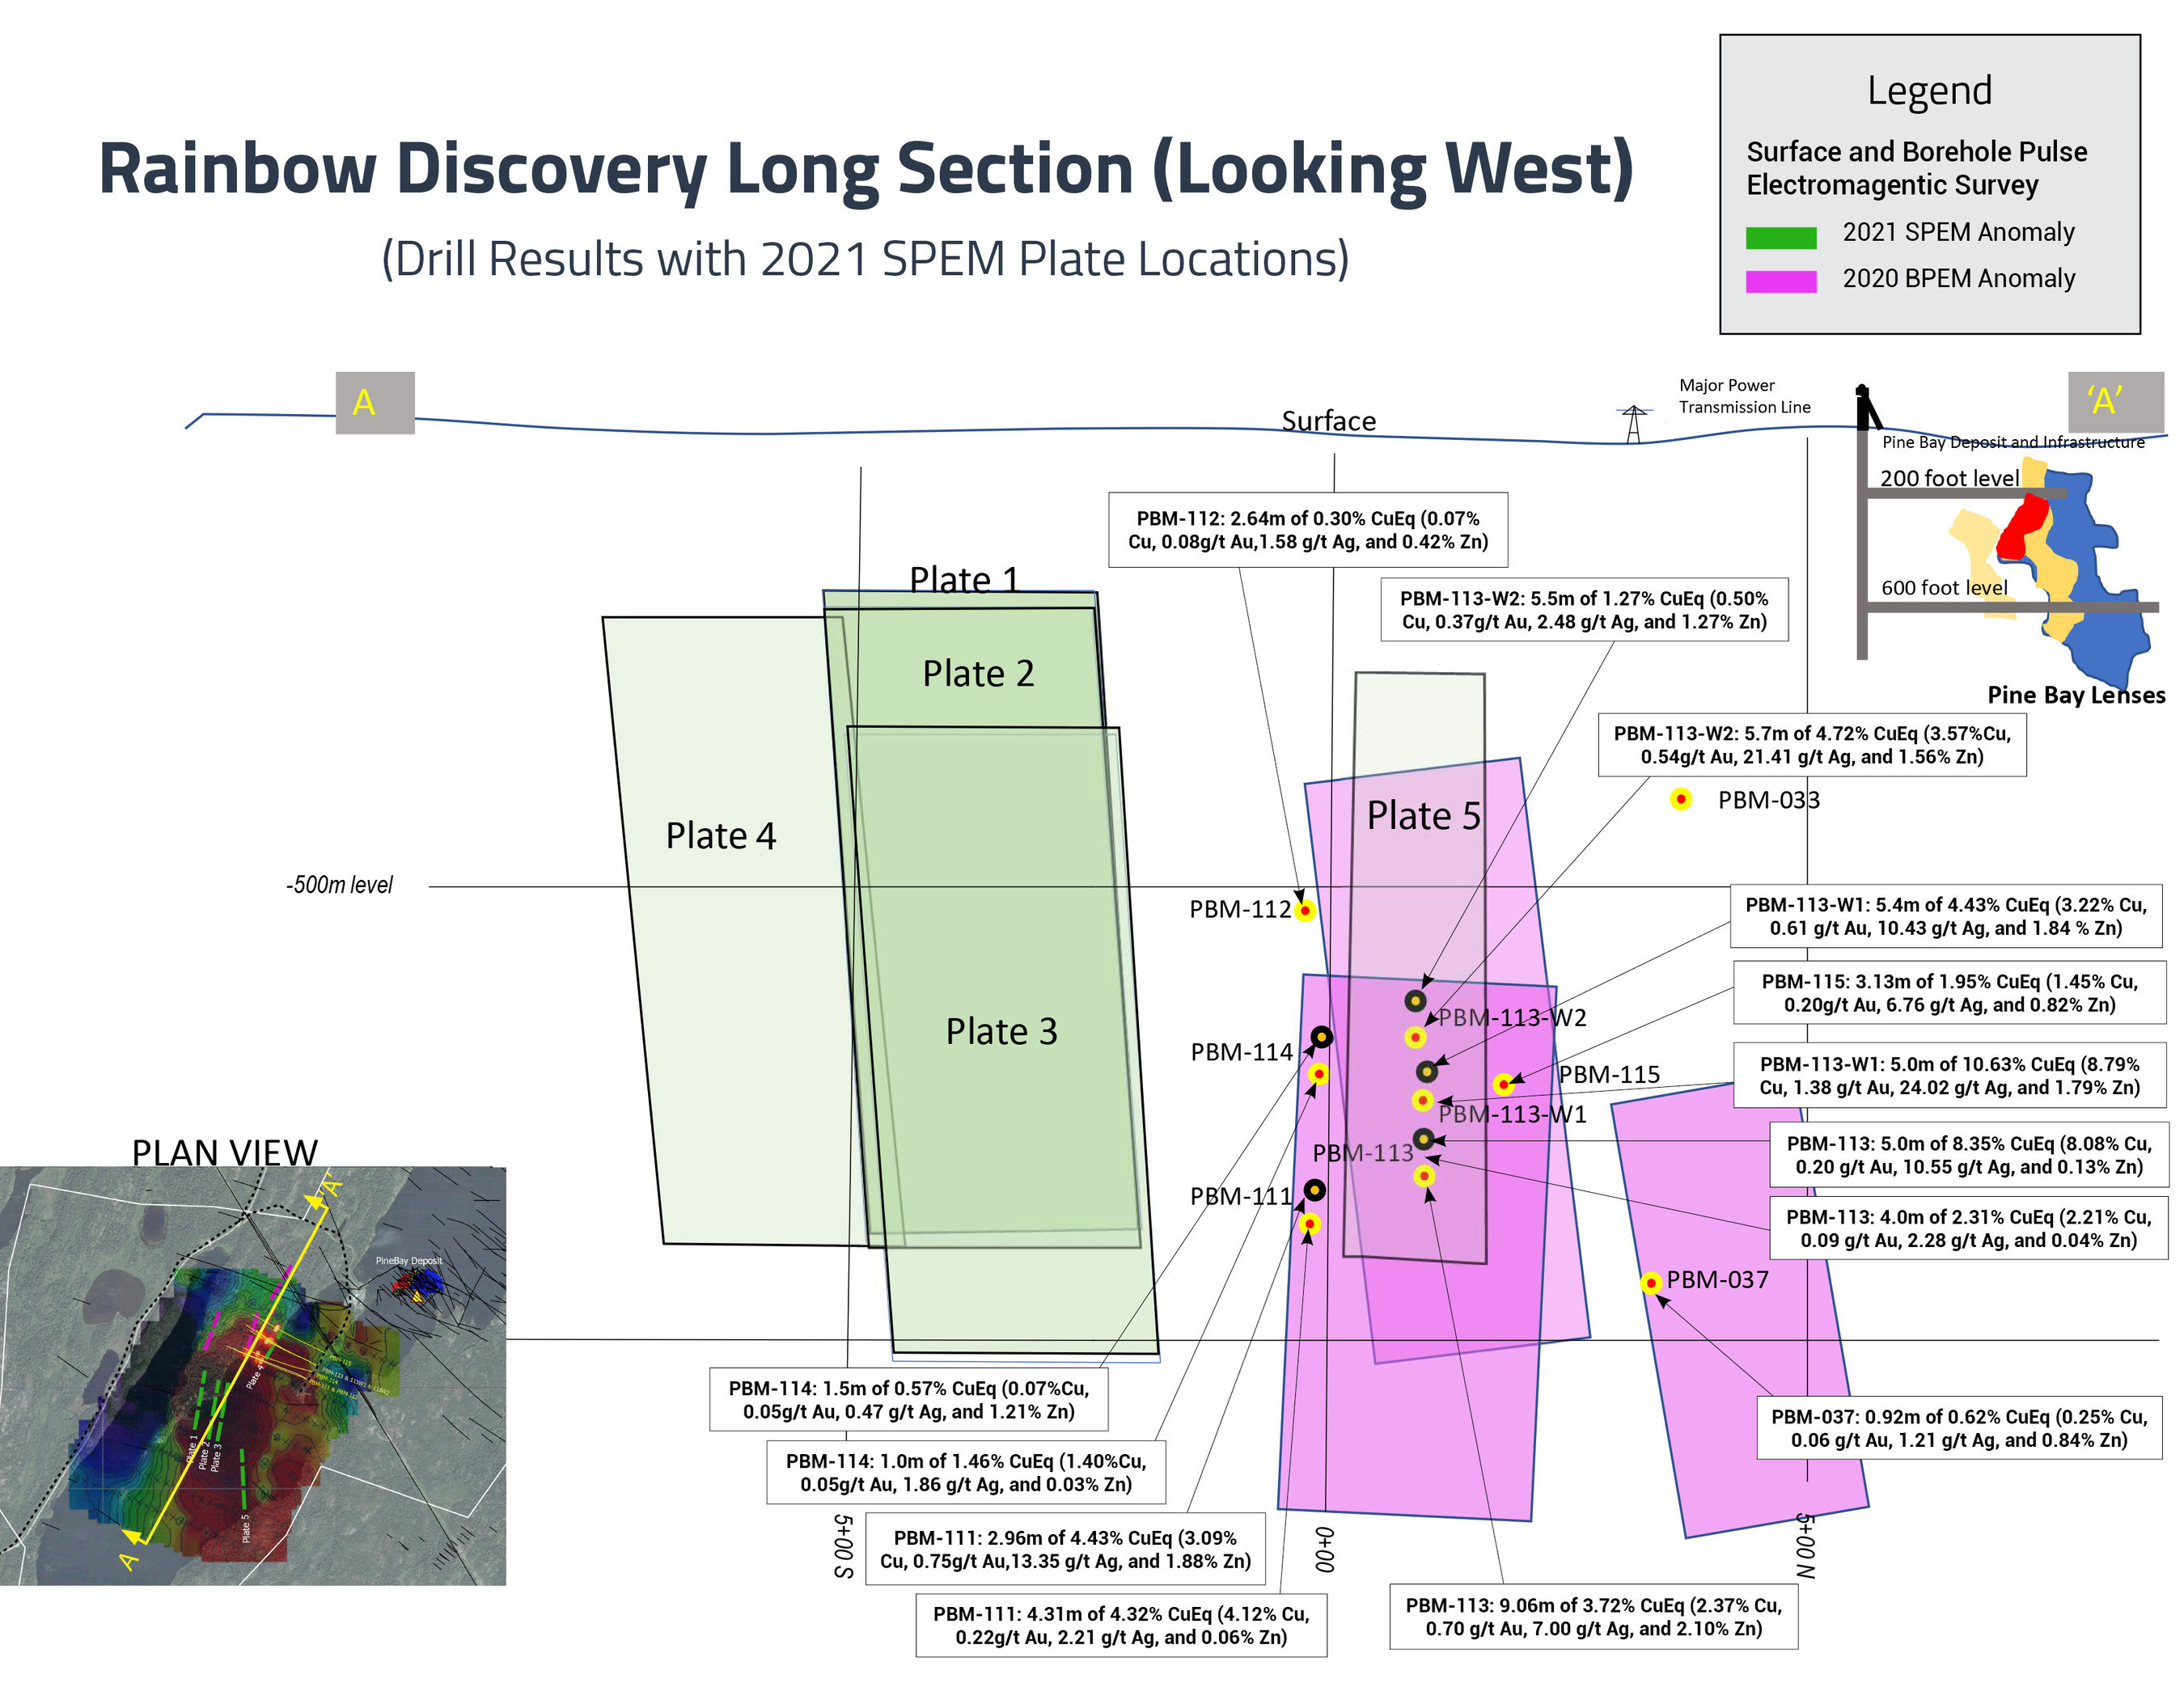Screen dimensions: 2184x1687
Task: Click the PBM-113-W1 10.63% CuEq callout
Action: point(1949,1076)
